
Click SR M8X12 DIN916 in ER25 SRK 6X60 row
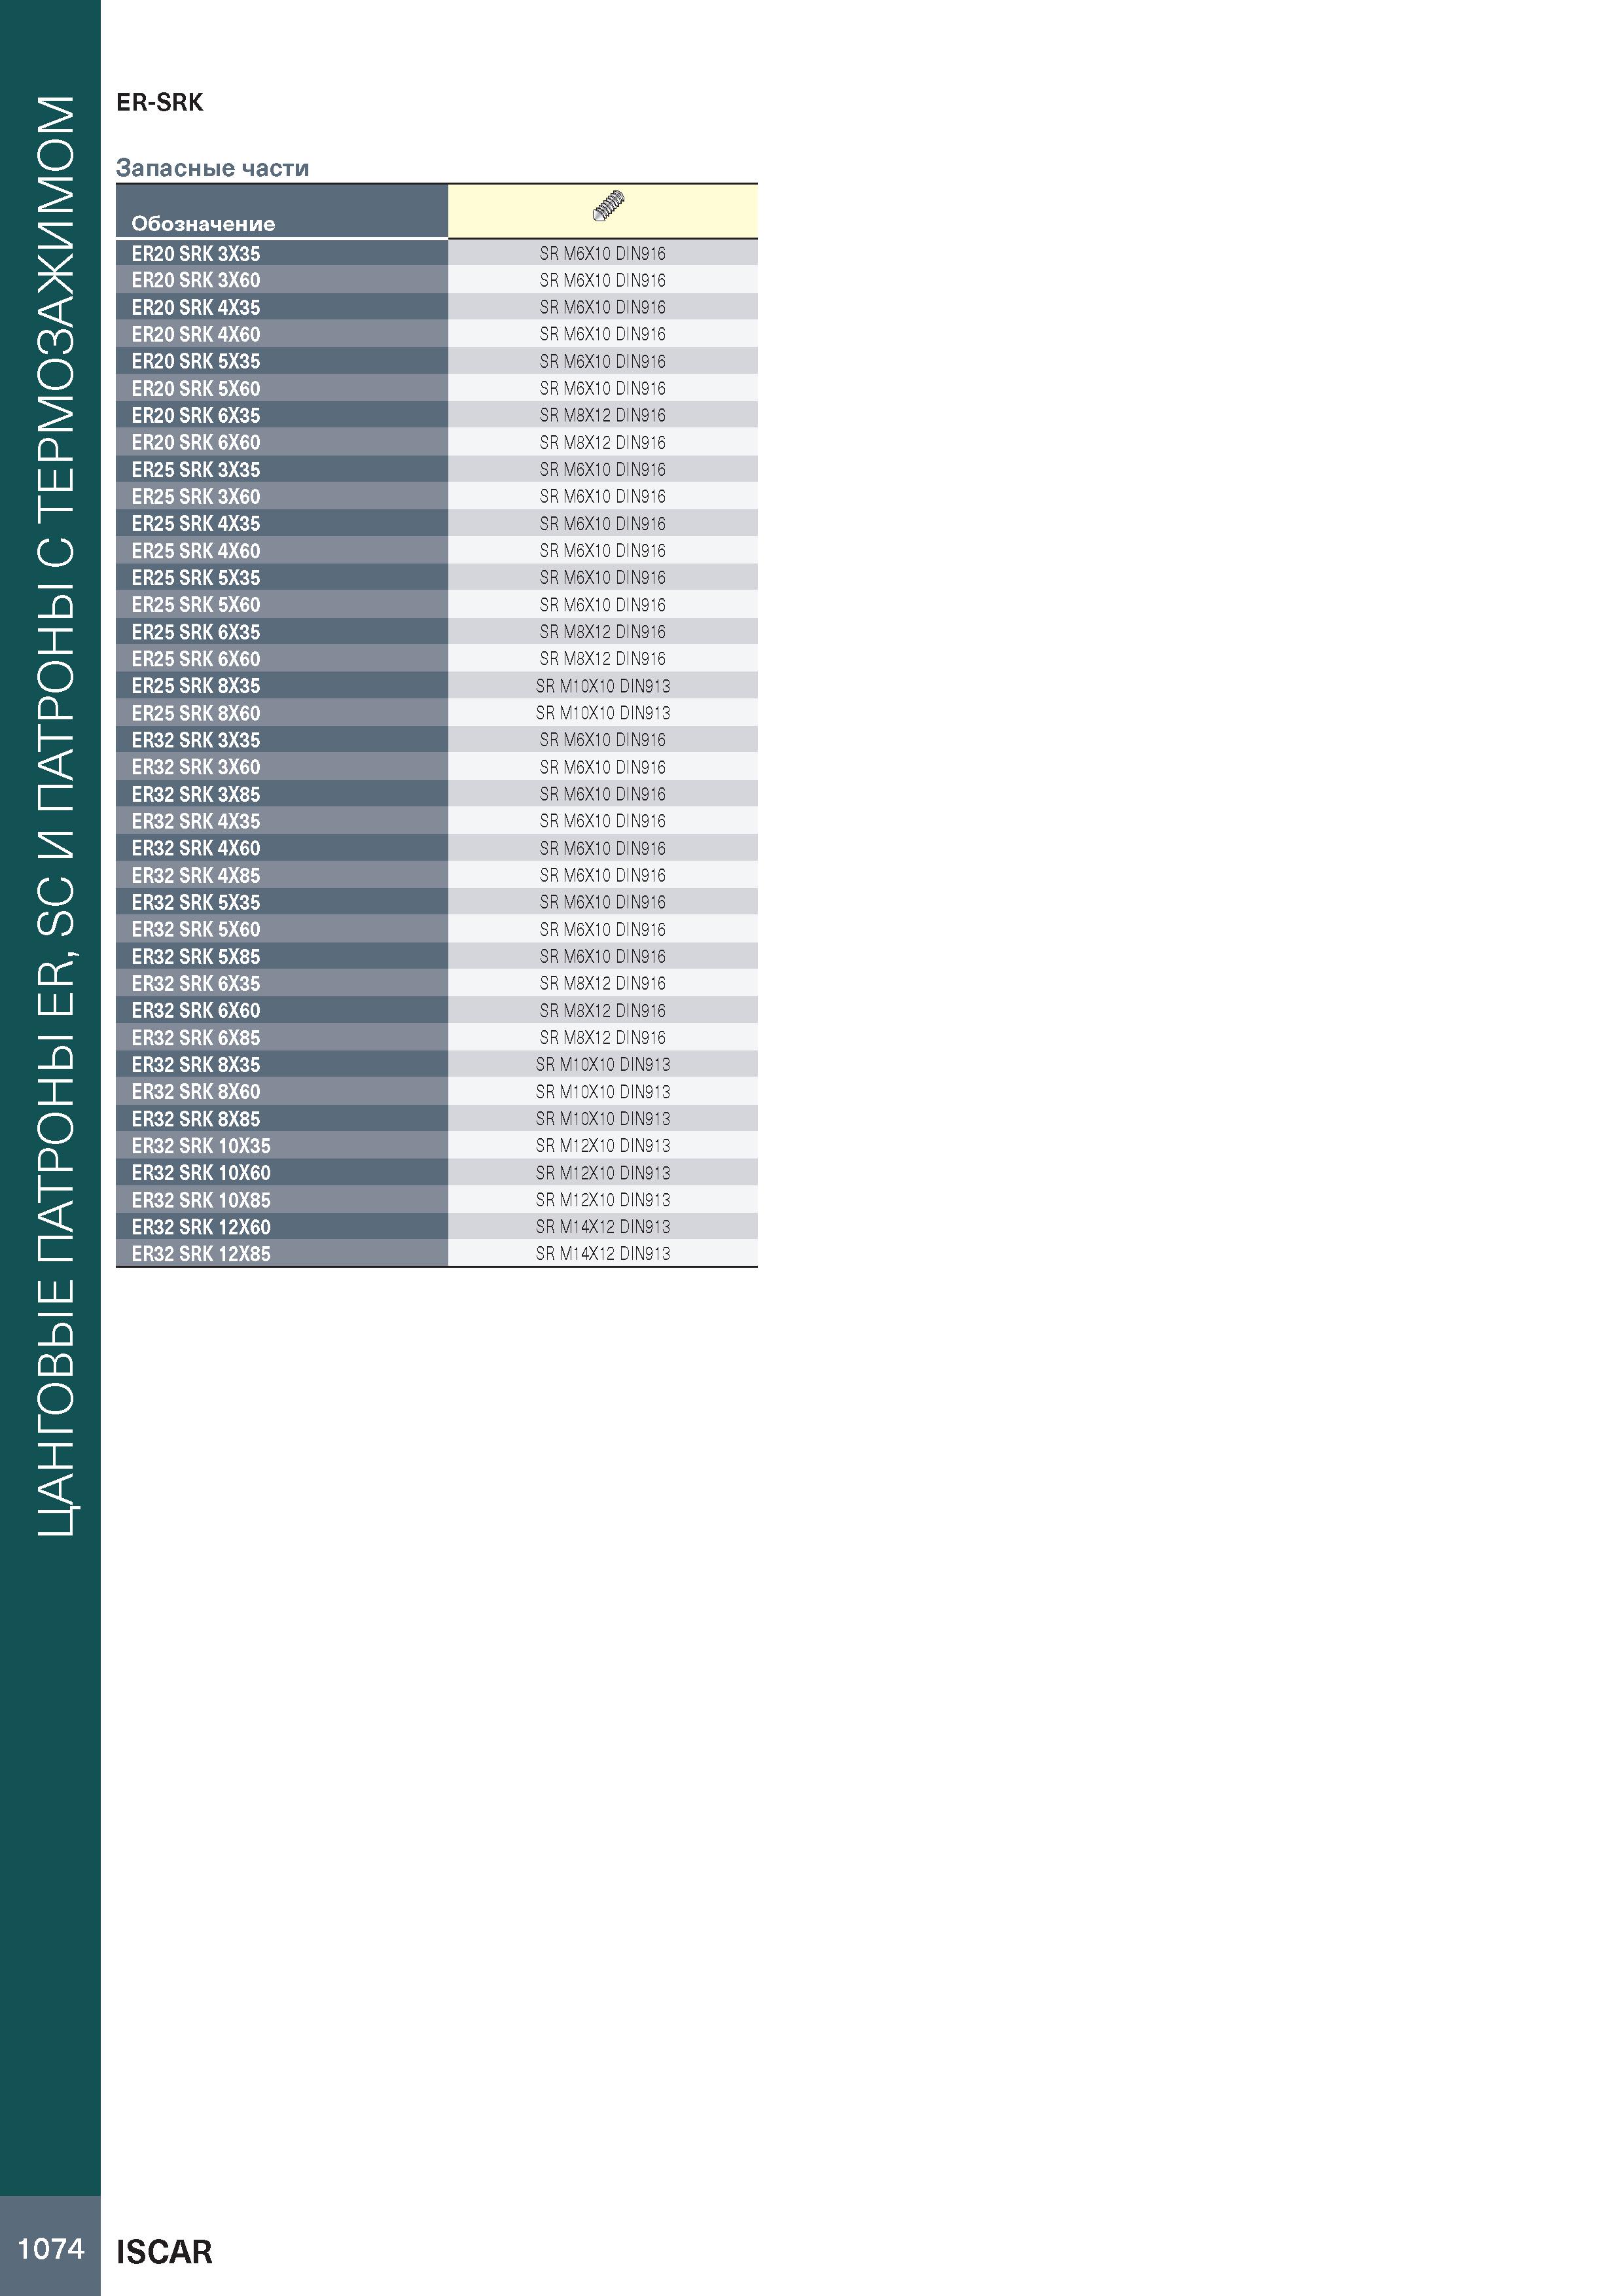click(603, 659)
